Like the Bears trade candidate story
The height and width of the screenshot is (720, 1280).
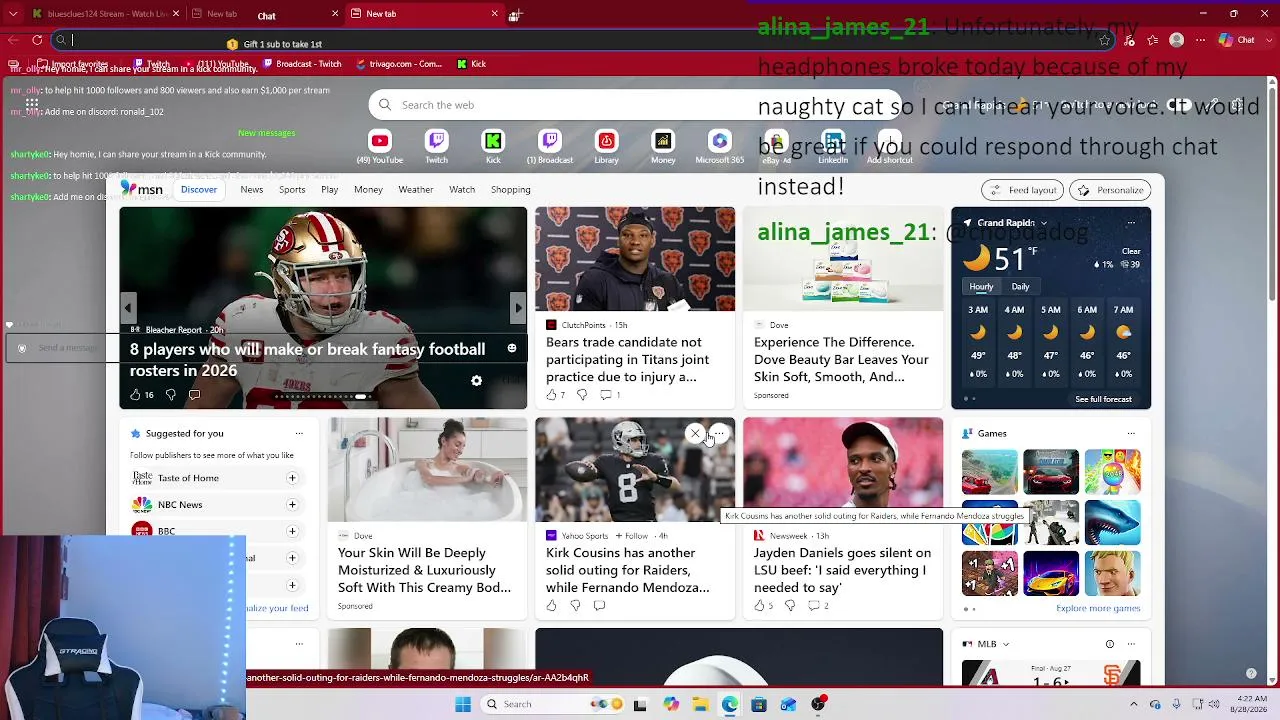click(x=555, y=395)
